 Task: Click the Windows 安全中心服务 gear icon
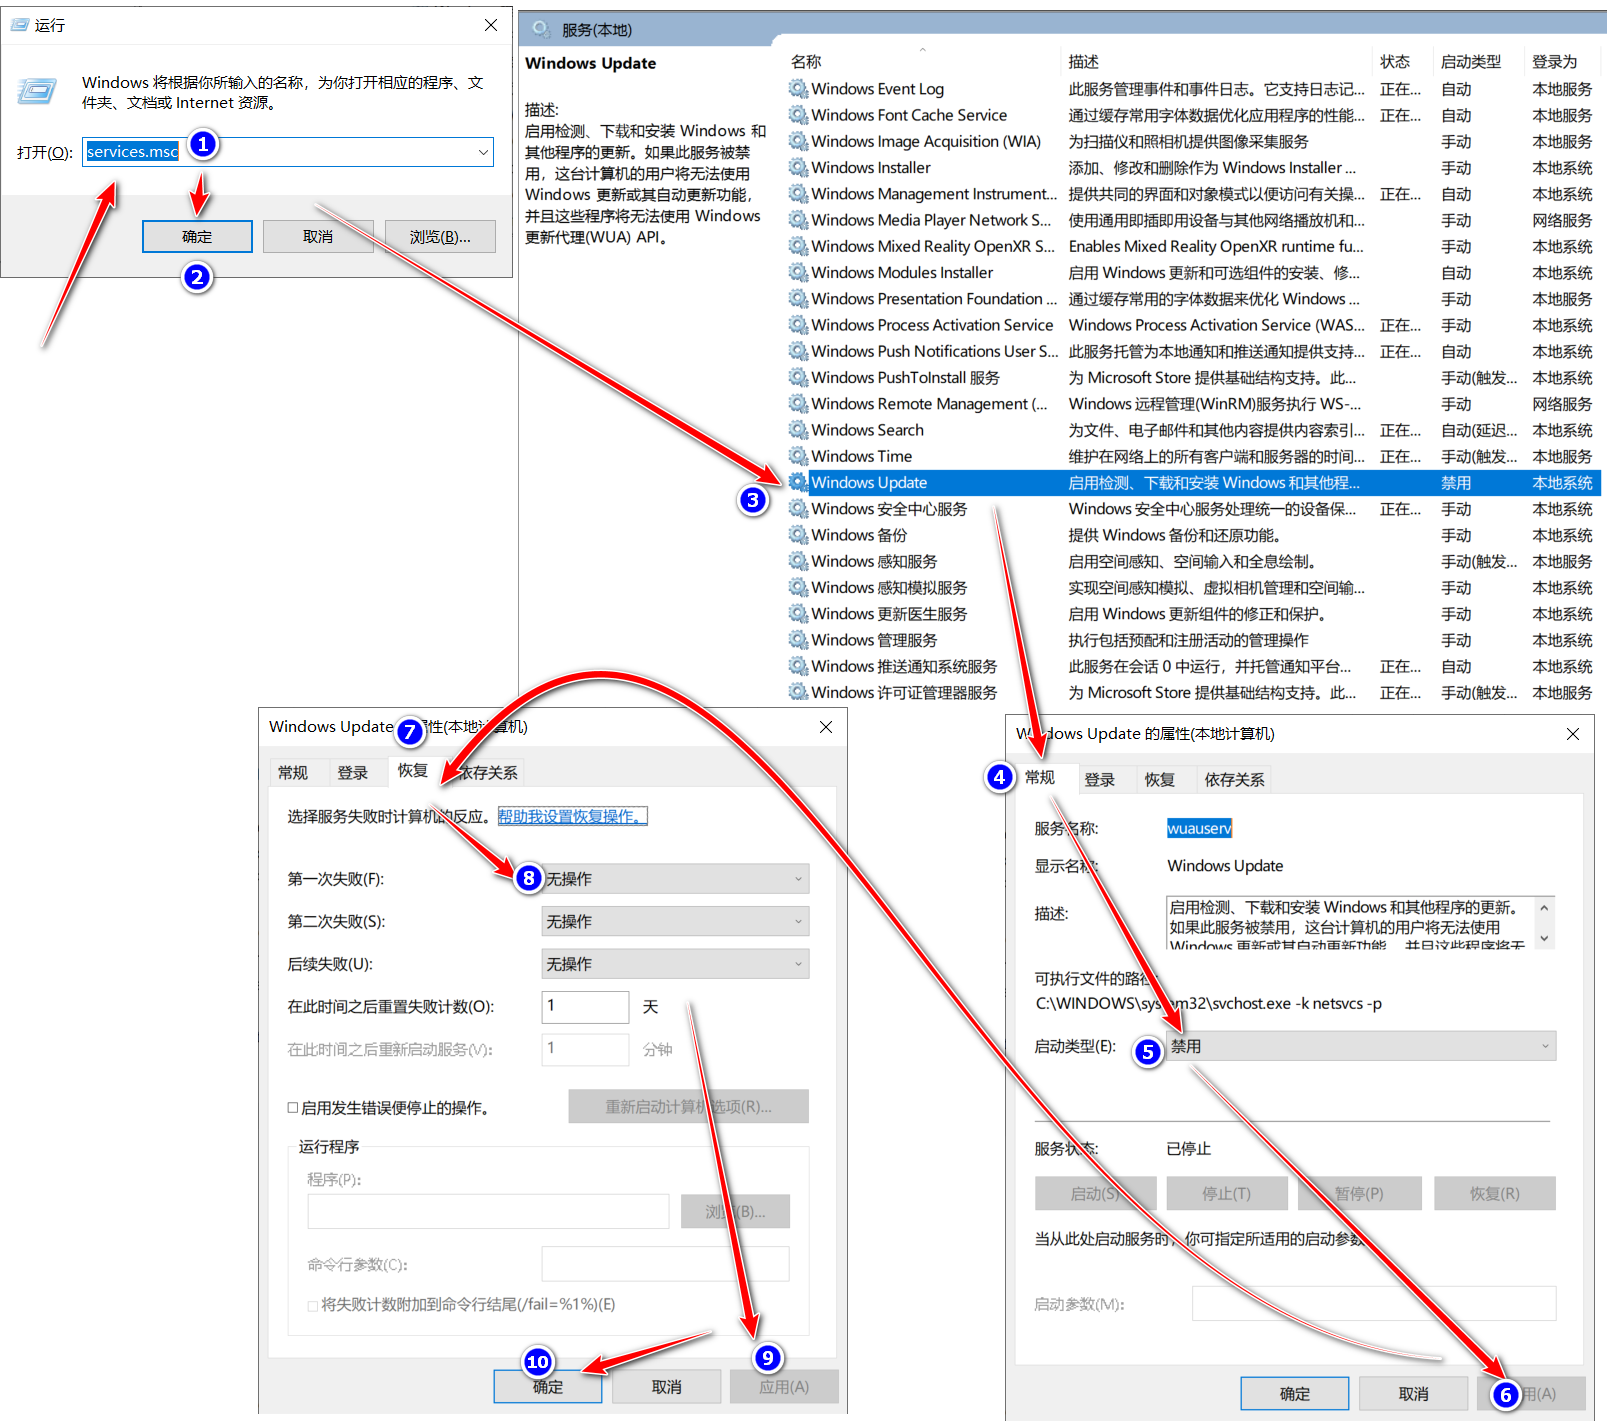click(x=798, y=509)
